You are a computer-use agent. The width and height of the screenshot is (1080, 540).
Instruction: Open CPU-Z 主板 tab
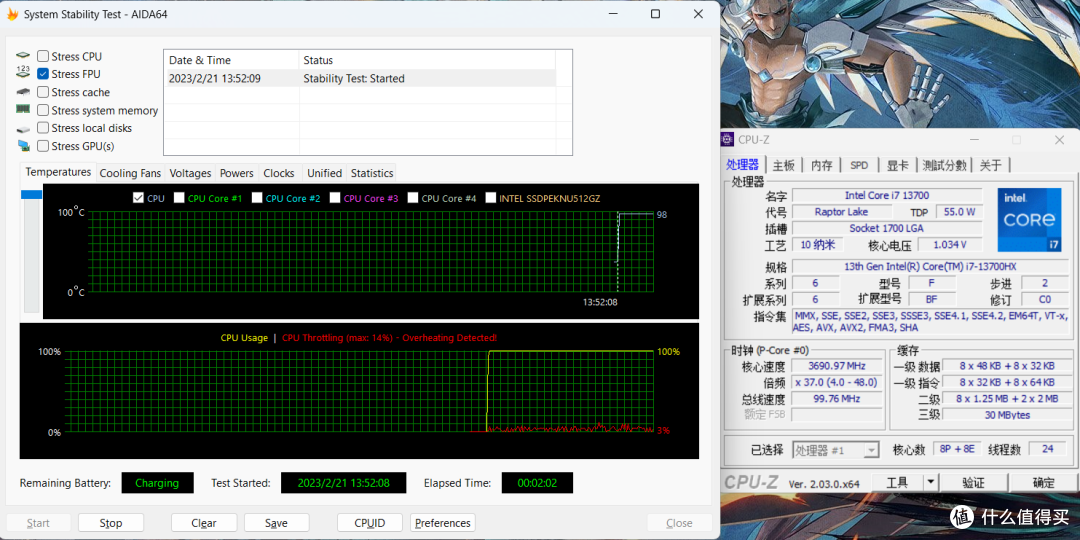click(783, 165)
